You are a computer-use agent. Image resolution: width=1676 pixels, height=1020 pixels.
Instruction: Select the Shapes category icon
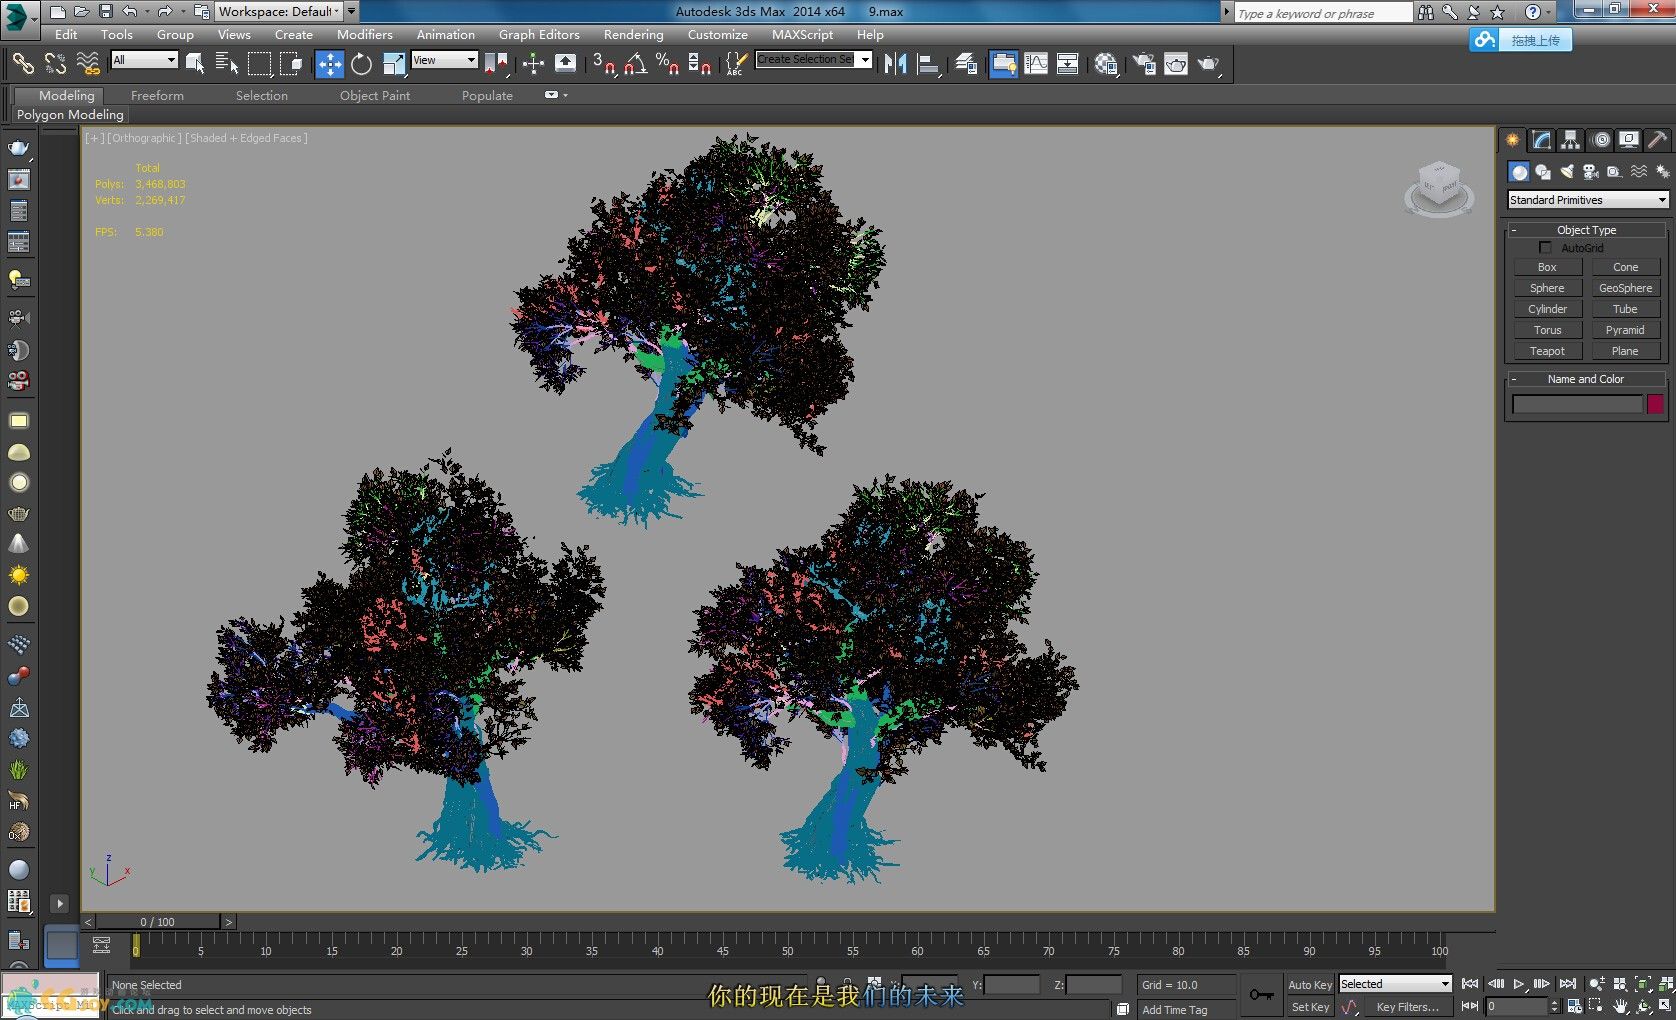tap(1543, 172)
